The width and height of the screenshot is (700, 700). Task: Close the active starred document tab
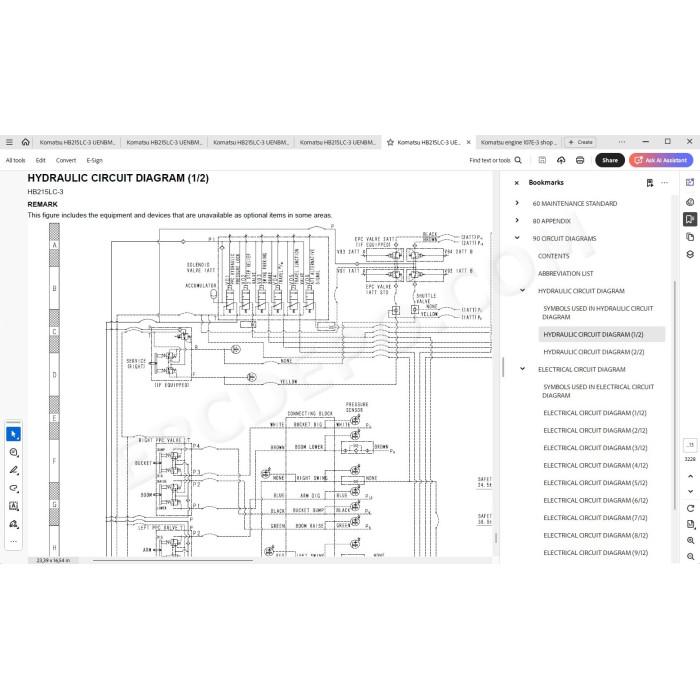(x=468, y=142)
